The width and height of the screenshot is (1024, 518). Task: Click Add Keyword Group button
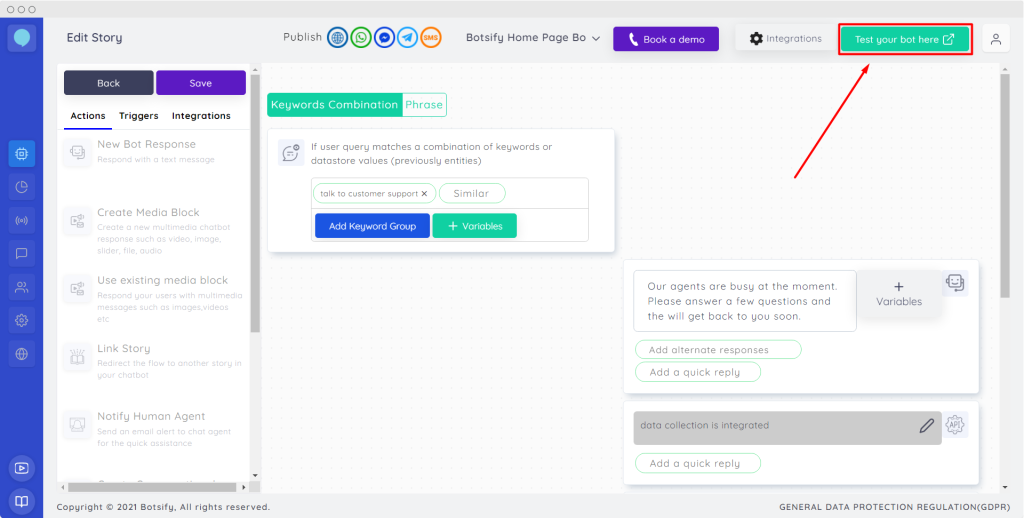(372, 226)
